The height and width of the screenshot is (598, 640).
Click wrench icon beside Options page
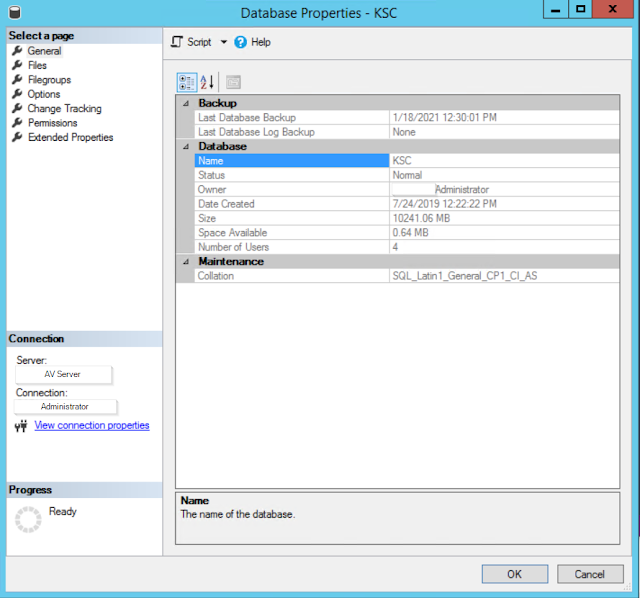17,94
